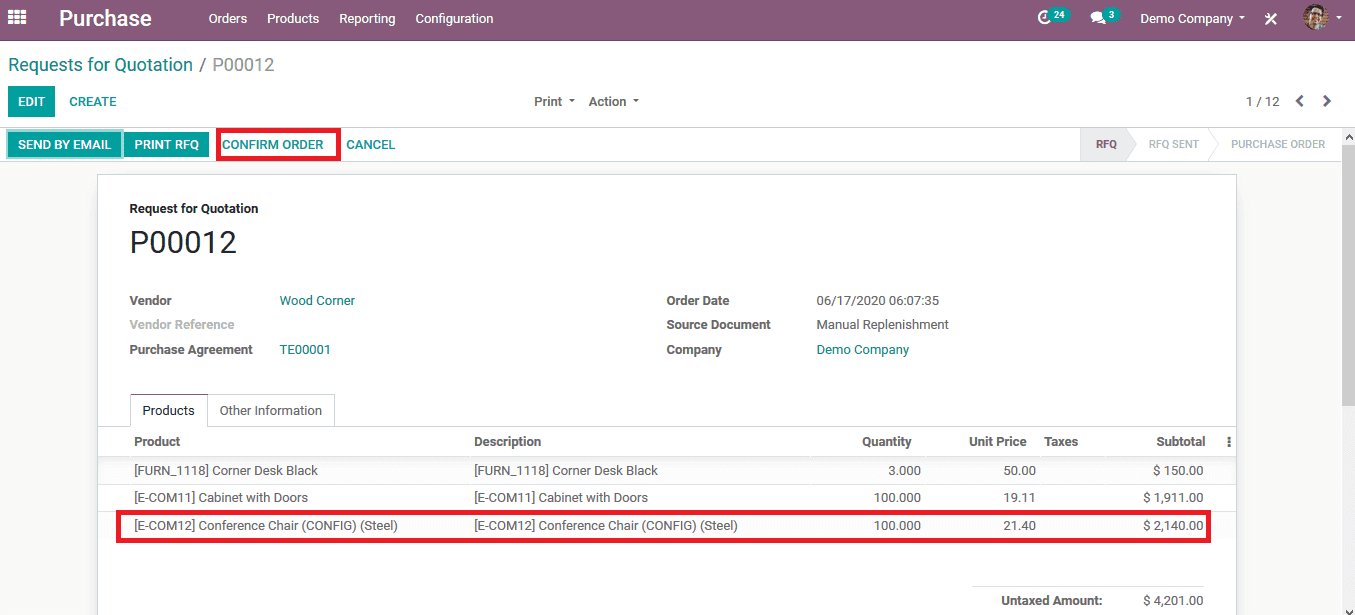Open column options three-dot icon
Viewport: 1355px width, 615px height.
1229,442
